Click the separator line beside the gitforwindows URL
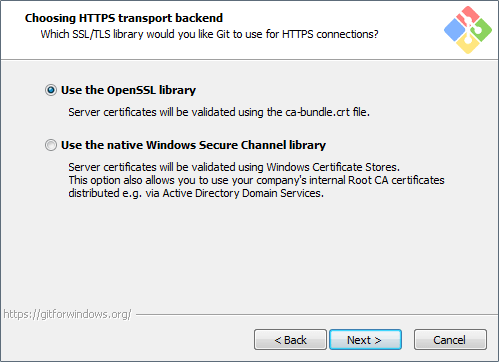This screenshot has width=499, height=362. point(317,314)
